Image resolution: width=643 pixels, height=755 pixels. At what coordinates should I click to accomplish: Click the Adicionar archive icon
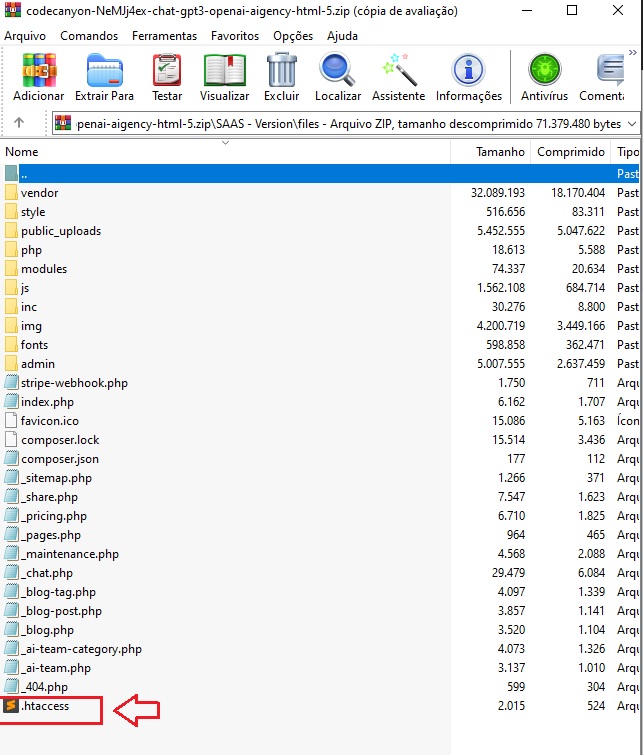(x=38, y=71)
